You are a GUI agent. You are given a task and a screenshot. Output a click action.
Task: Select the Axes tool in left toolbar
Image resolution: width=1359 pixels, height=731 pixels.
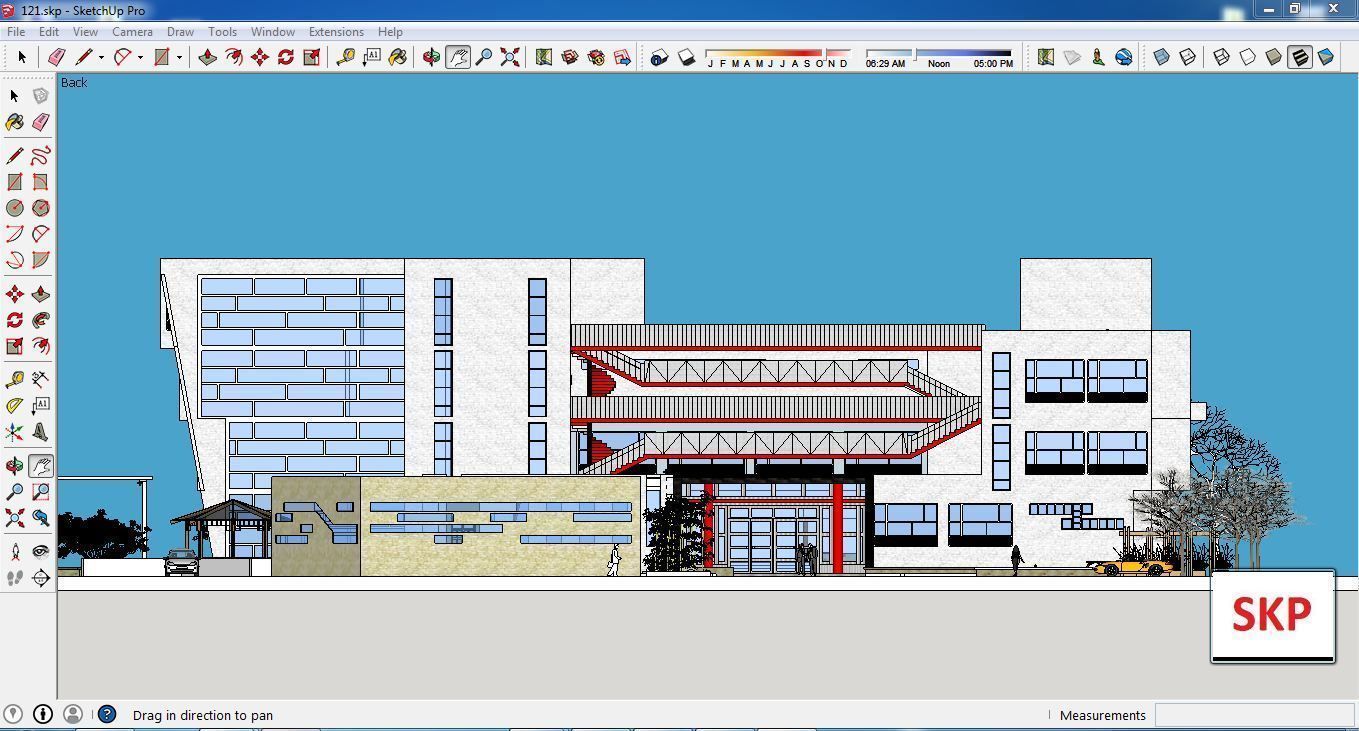14,432
